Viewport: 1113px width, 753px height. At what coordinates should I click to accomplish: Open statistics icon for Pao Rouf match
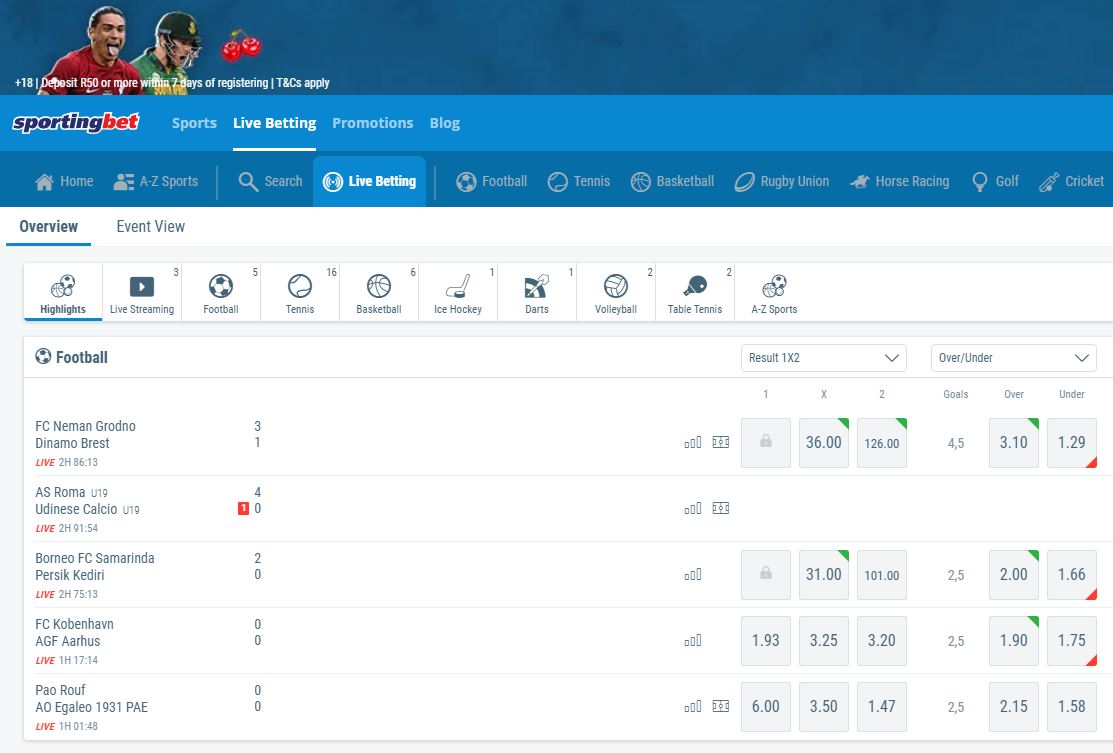click(x=693, y=706)
